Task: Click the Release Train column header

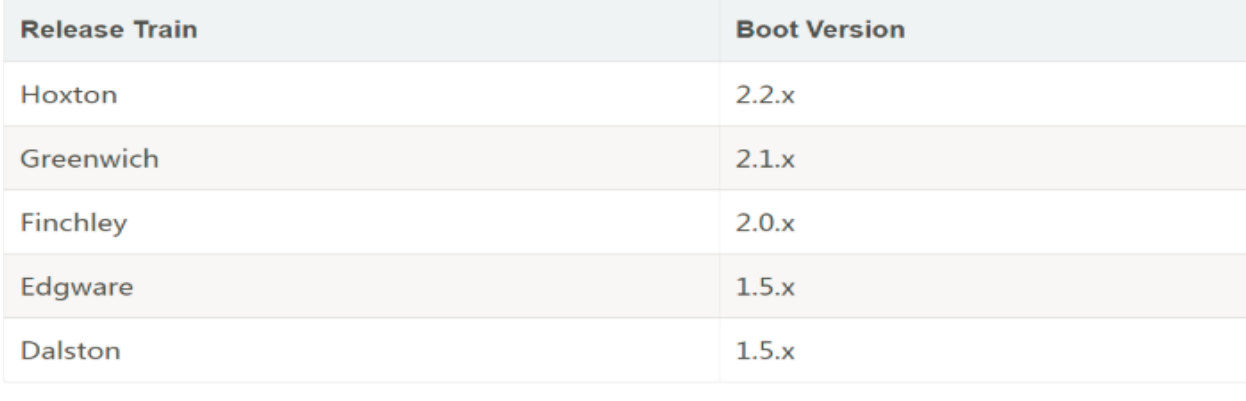Action: point(110,30)
